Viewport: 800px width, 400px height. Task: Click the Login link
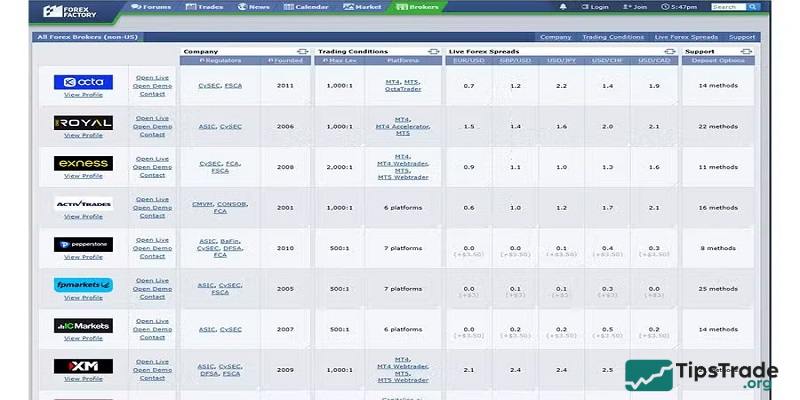point(595,7)
